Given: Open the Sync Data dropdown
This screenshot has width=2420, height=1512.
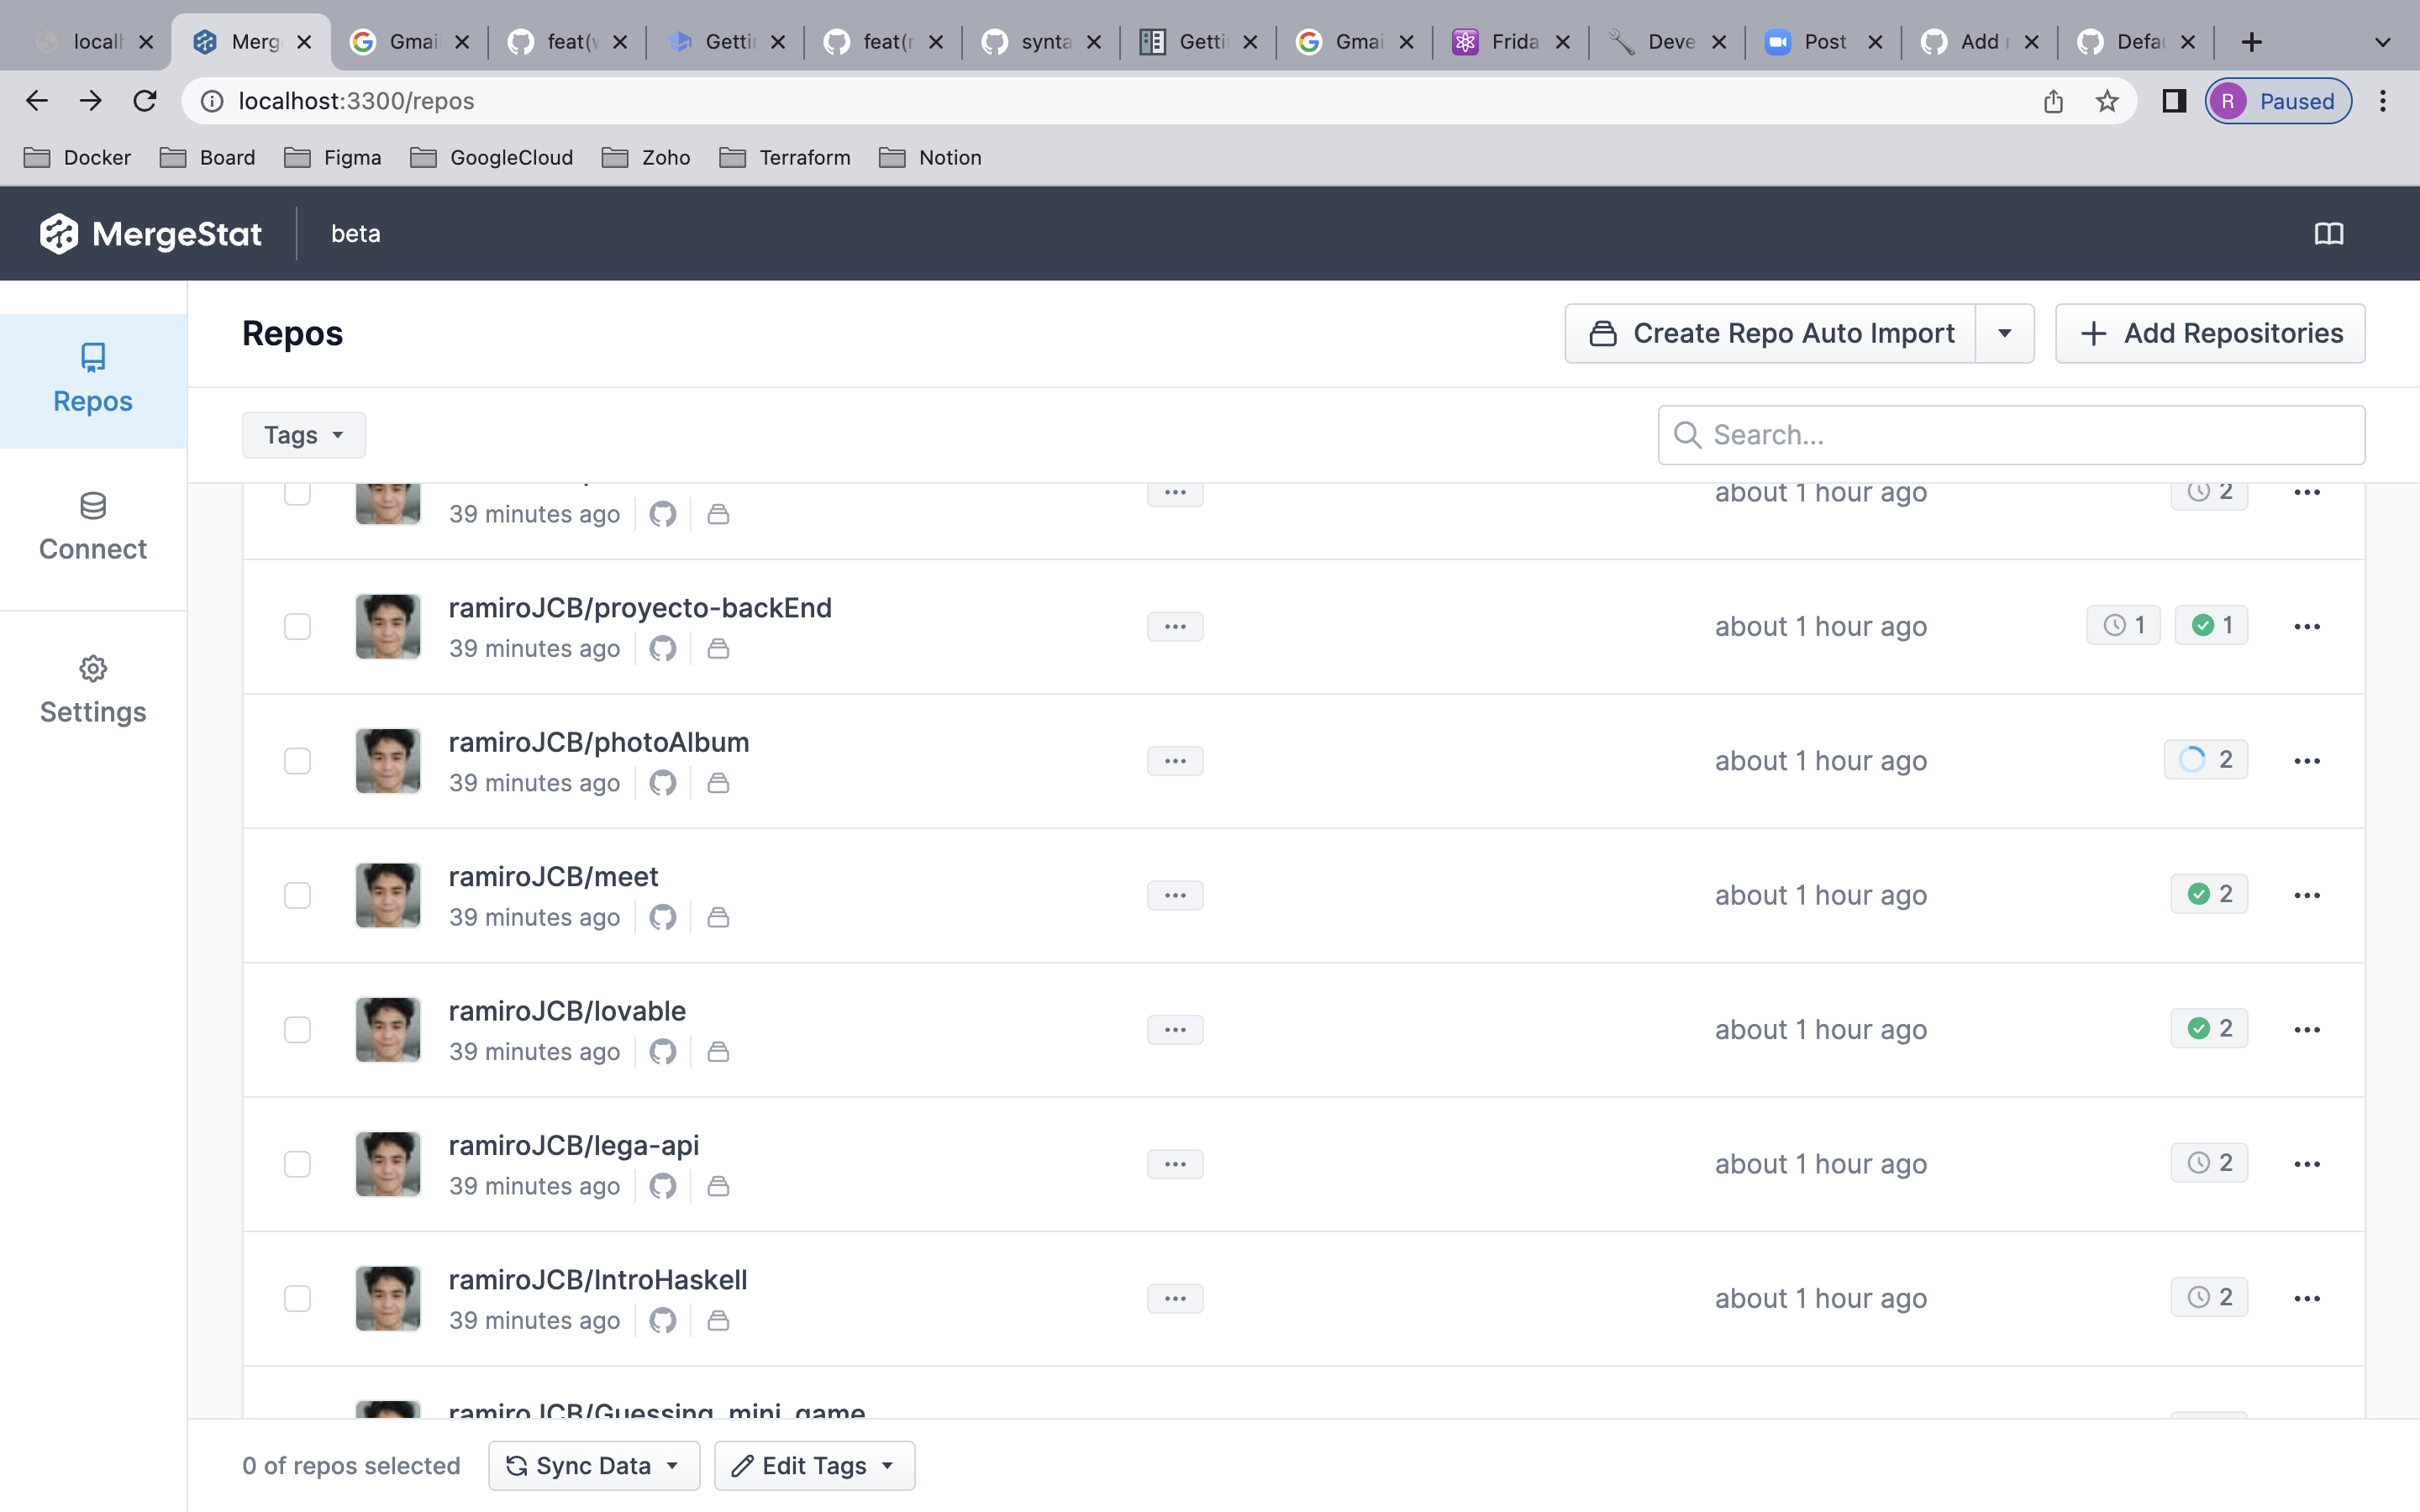Looking at the screenshot, I should pyautogui.click(x=593, y=1464).
